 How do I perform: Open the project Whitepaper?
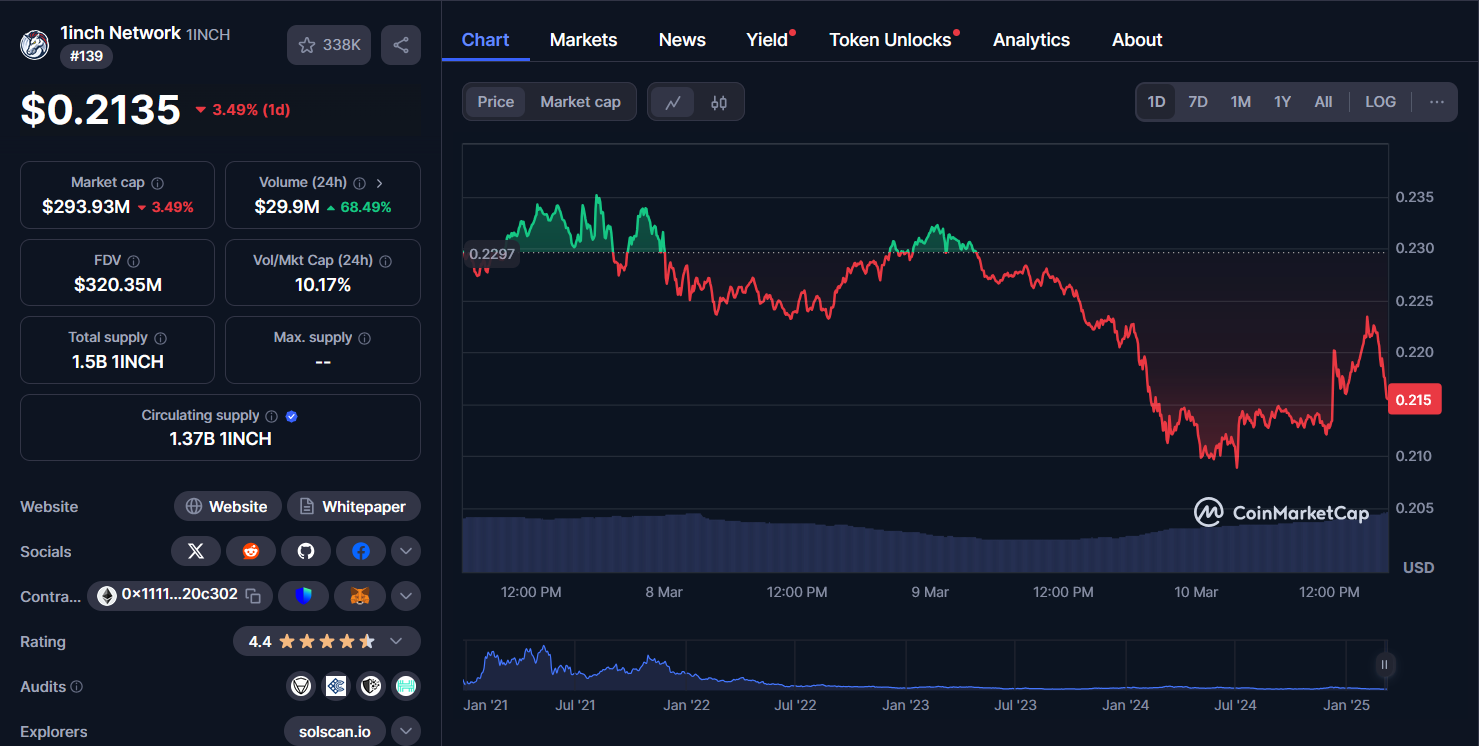(x=353, y=506)
